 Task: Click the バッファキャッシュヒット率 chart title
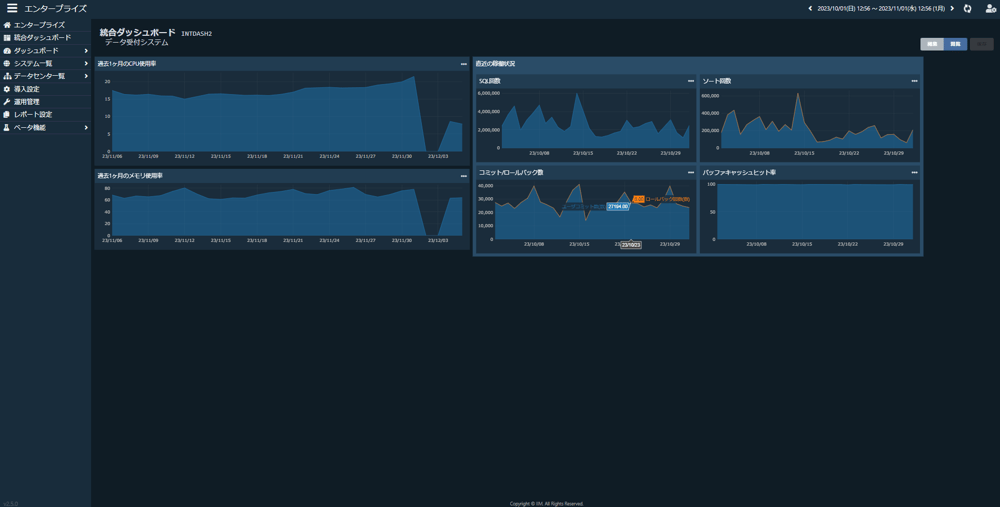click(739, 172)
